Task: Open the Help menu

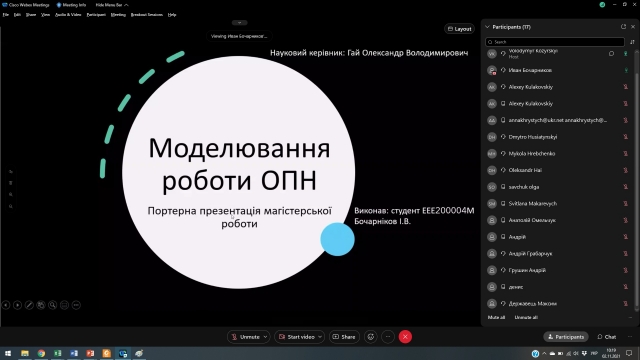Action: tap(172, 15)
